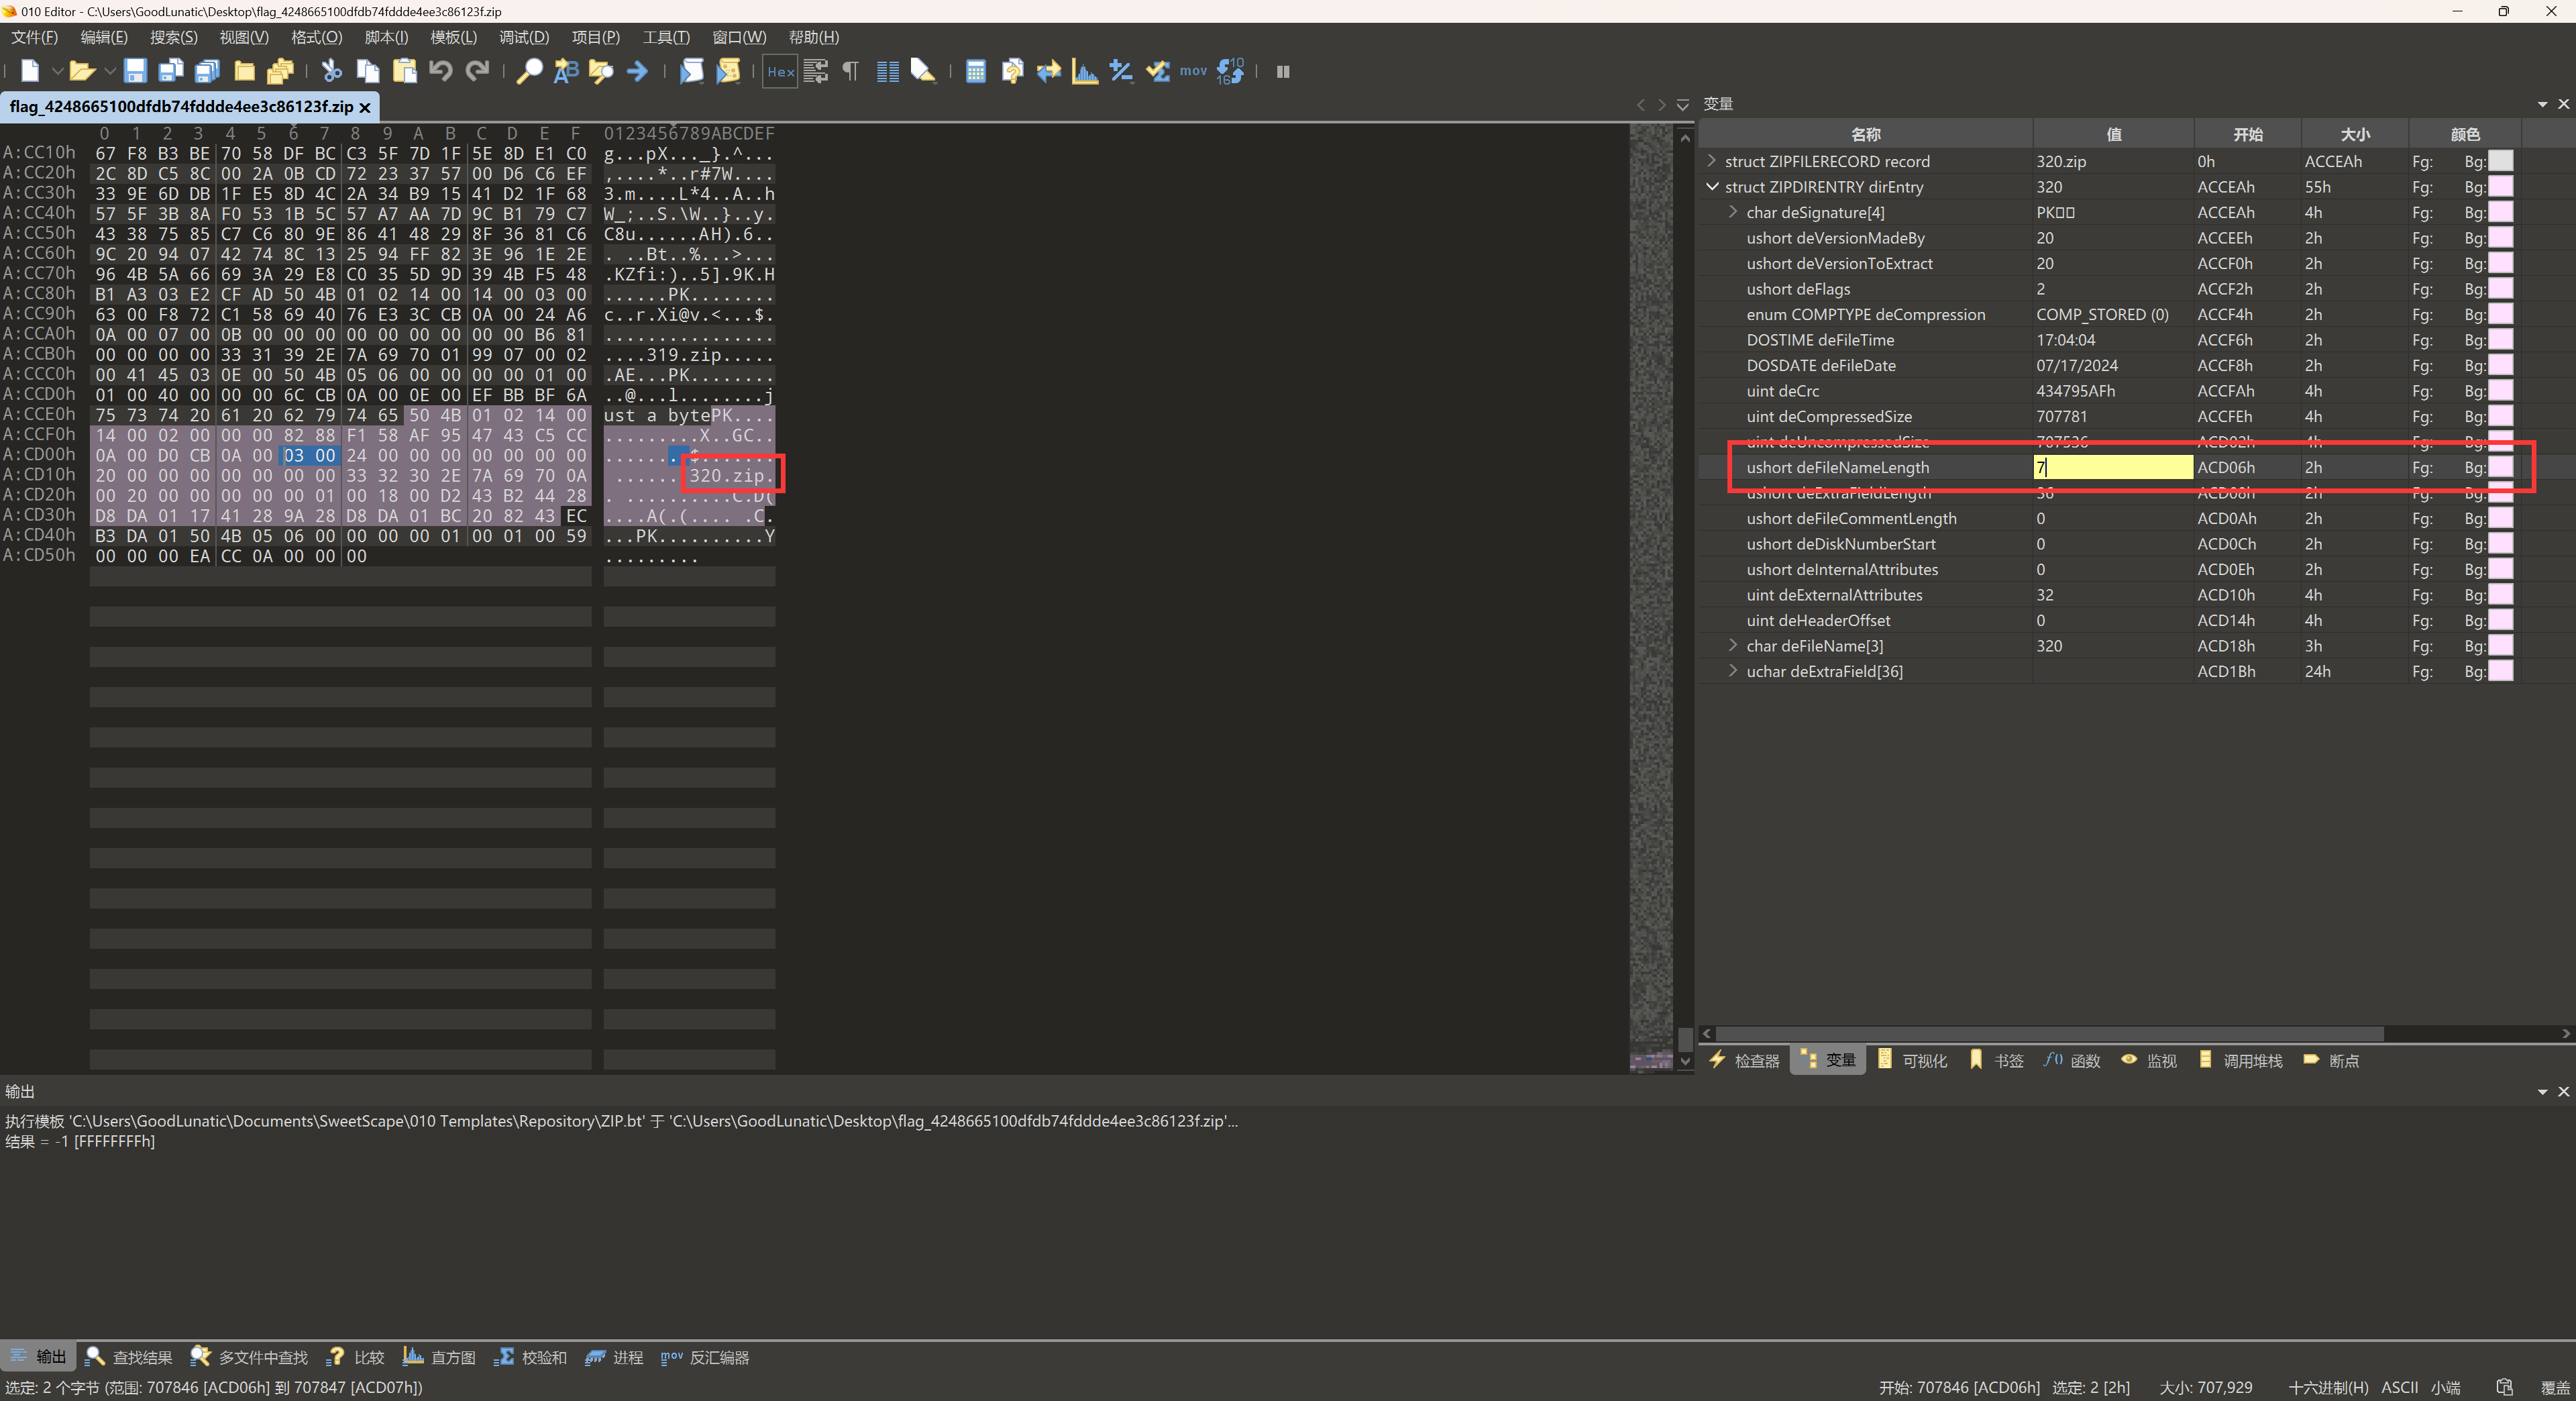Open the 工具(T) menu
2576x1401 pixels.
pyautogui.click(x=666, y=37)
